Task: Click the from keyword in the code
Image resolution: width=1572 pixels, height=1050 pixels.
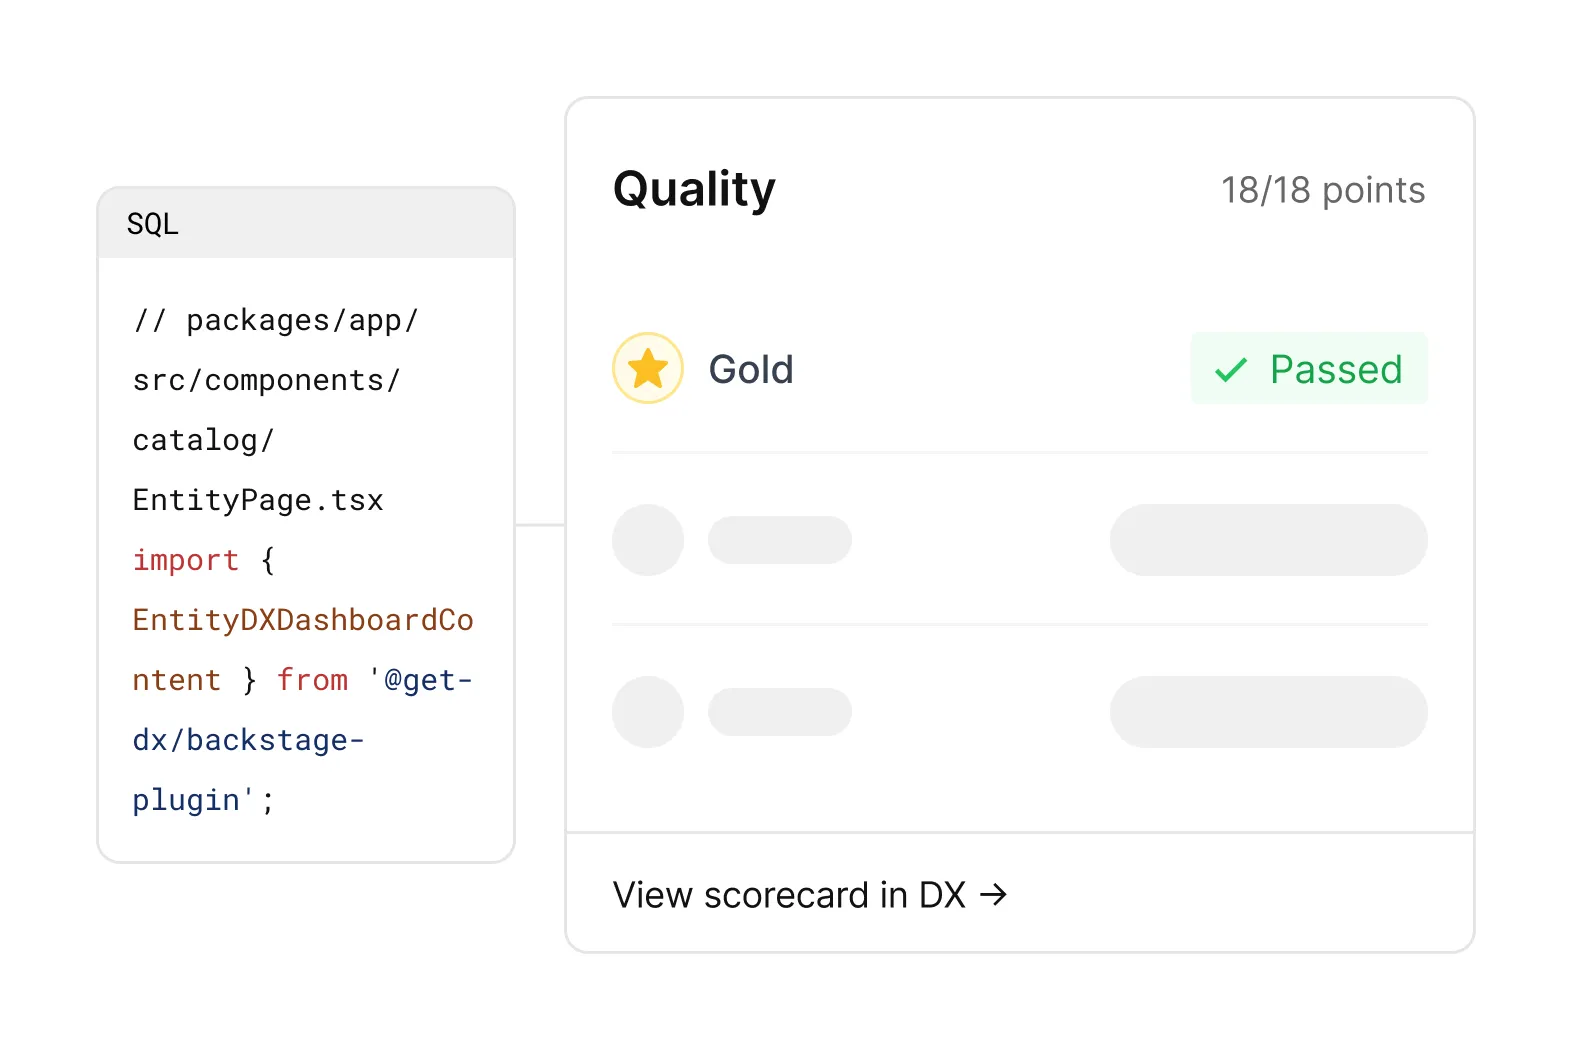Action: (313, 680)
